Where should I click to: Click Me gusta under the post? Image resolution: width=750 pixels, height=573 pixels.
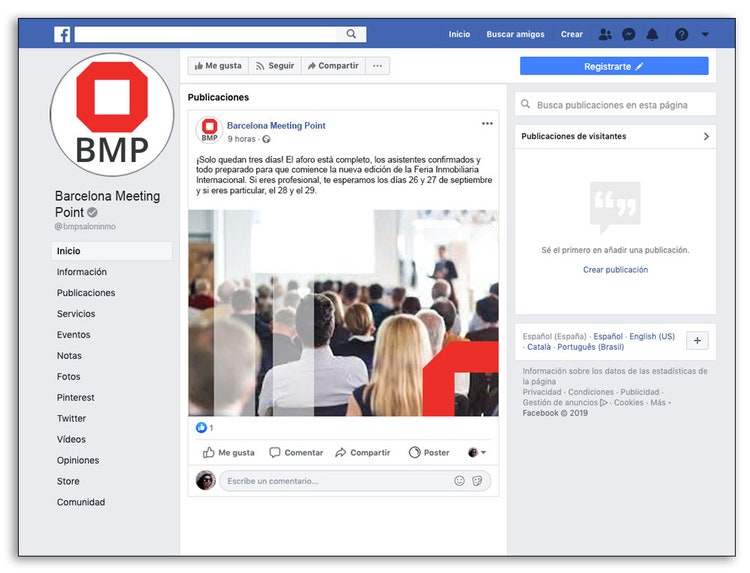[x=229, y=452]
